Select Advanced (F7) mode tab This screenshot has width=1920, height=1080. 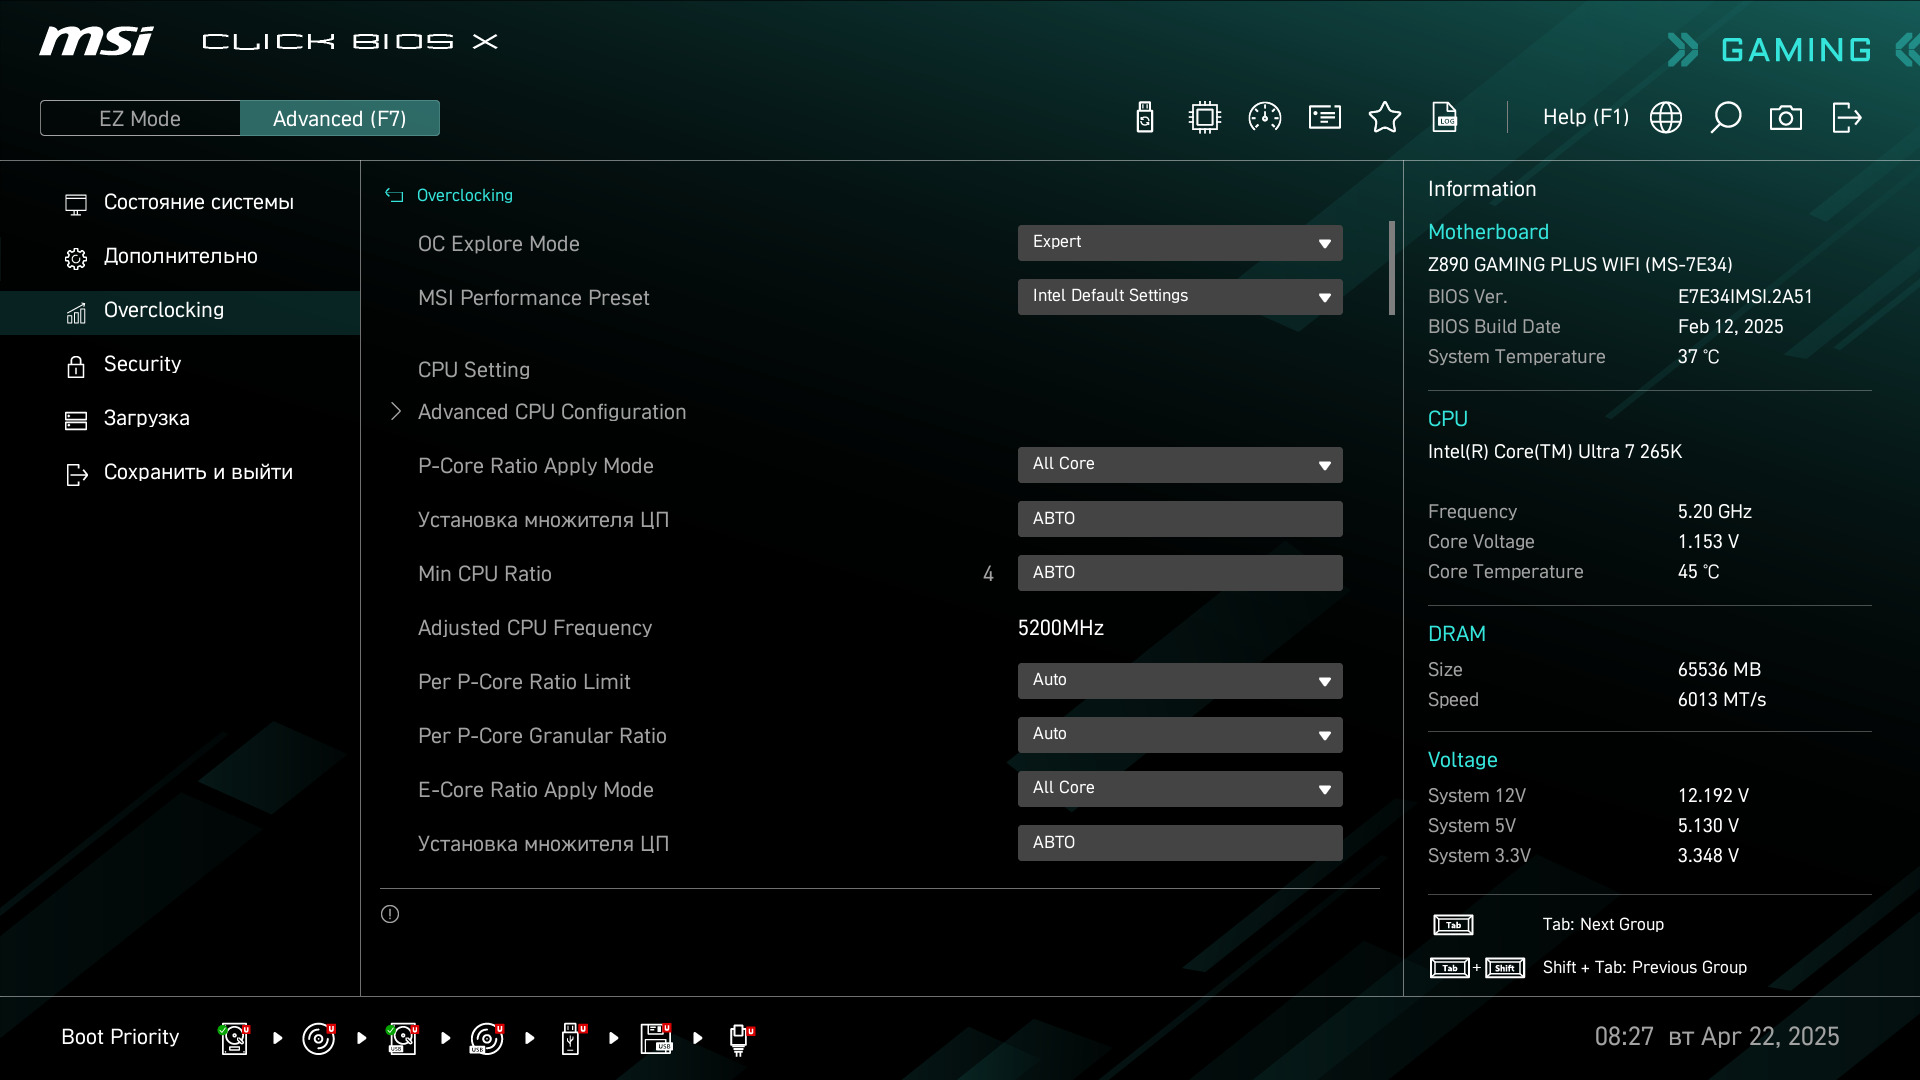click(340, 118)
